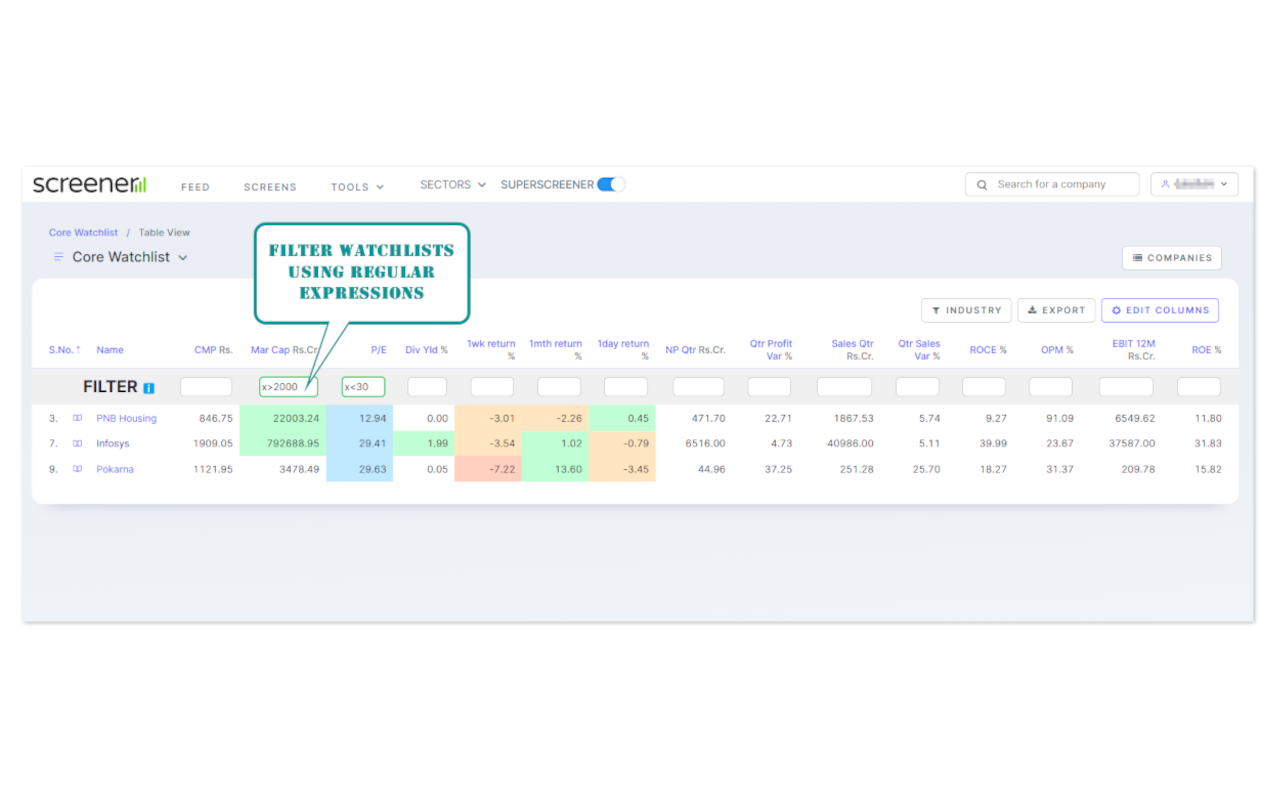Image resolution: width=1280 pixels, height=800 pixels.
Task: Sort by the Qtr Profit Var % column
Action: (x=771, y=350)
